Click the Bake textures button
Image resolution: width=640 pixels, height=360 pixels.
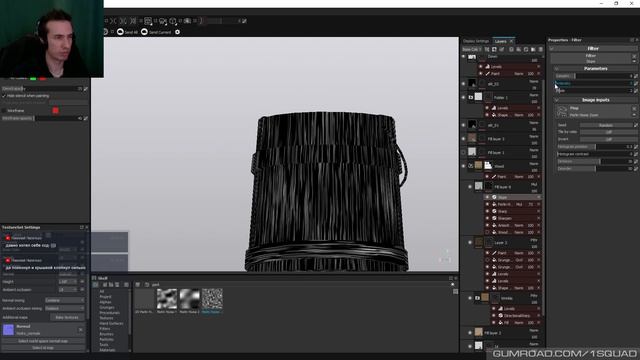coord(67,317)
